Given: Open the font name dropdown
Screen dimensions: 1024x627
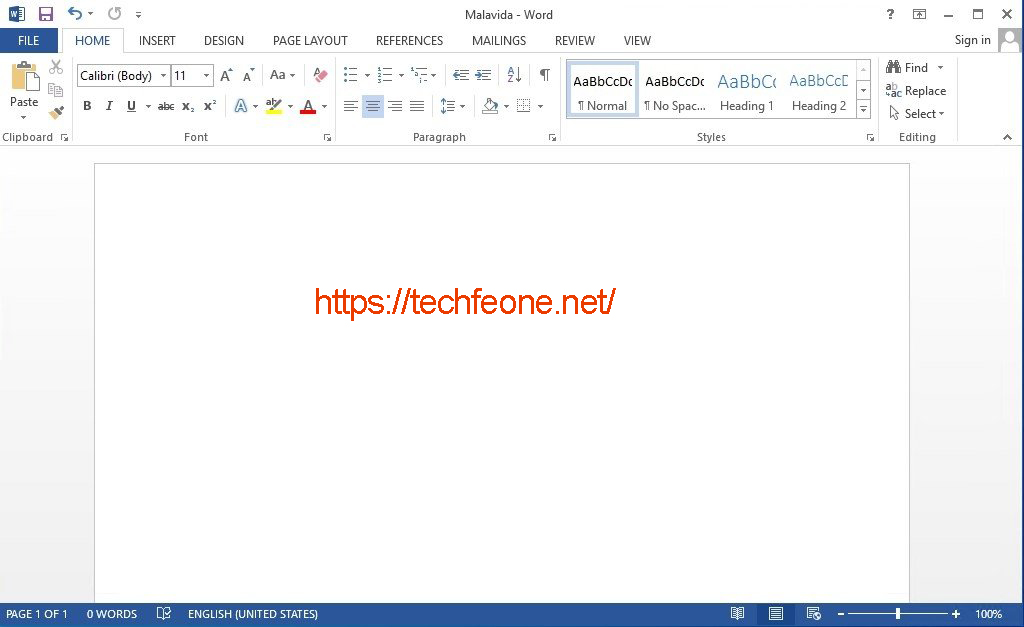Looking at the screenshot, I should [x=163, y=76].
